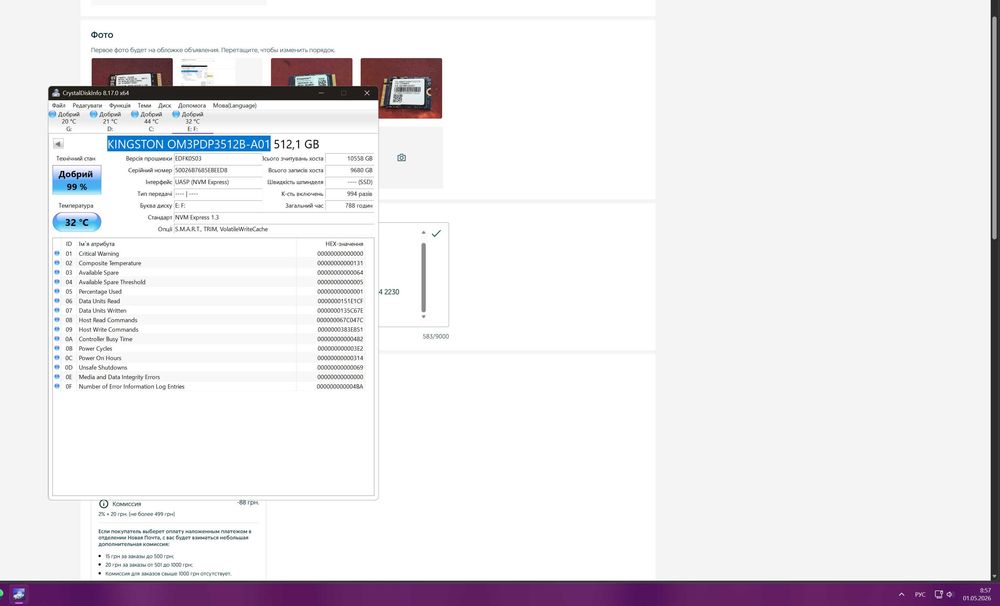This screenshot has width=1000, height=606.
Task: Click the green checkmark in the text box
Action: pos(436,233)
